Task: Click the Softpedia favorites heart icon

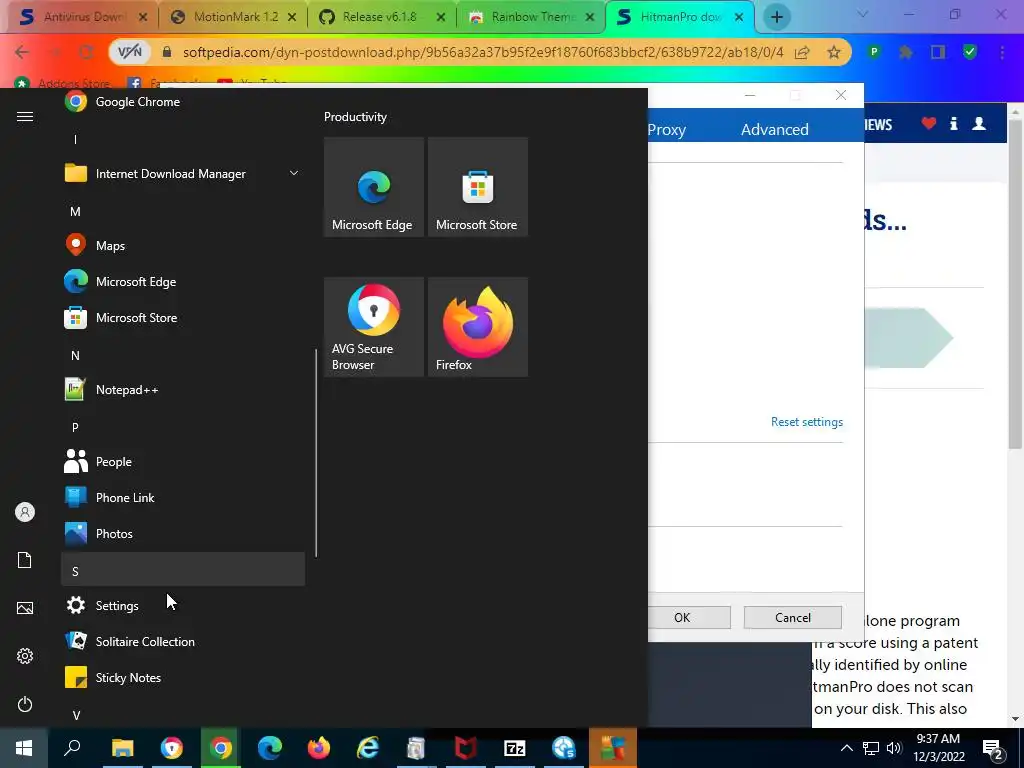Action: pyautogui.click(x=929, y=123)
